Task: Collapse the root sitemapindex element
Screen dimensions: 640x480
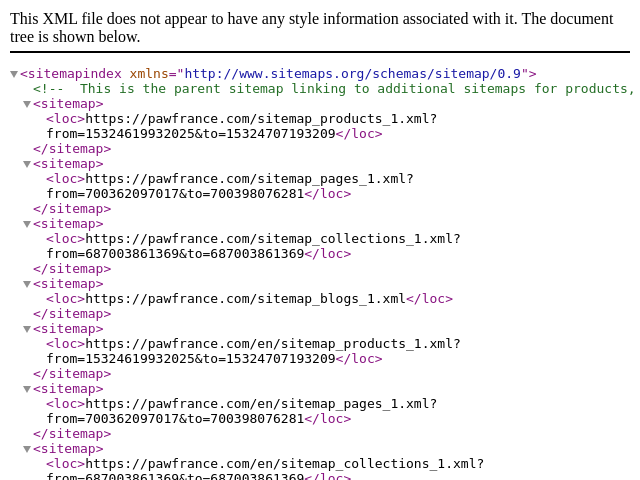Action: tap(14, 74)
